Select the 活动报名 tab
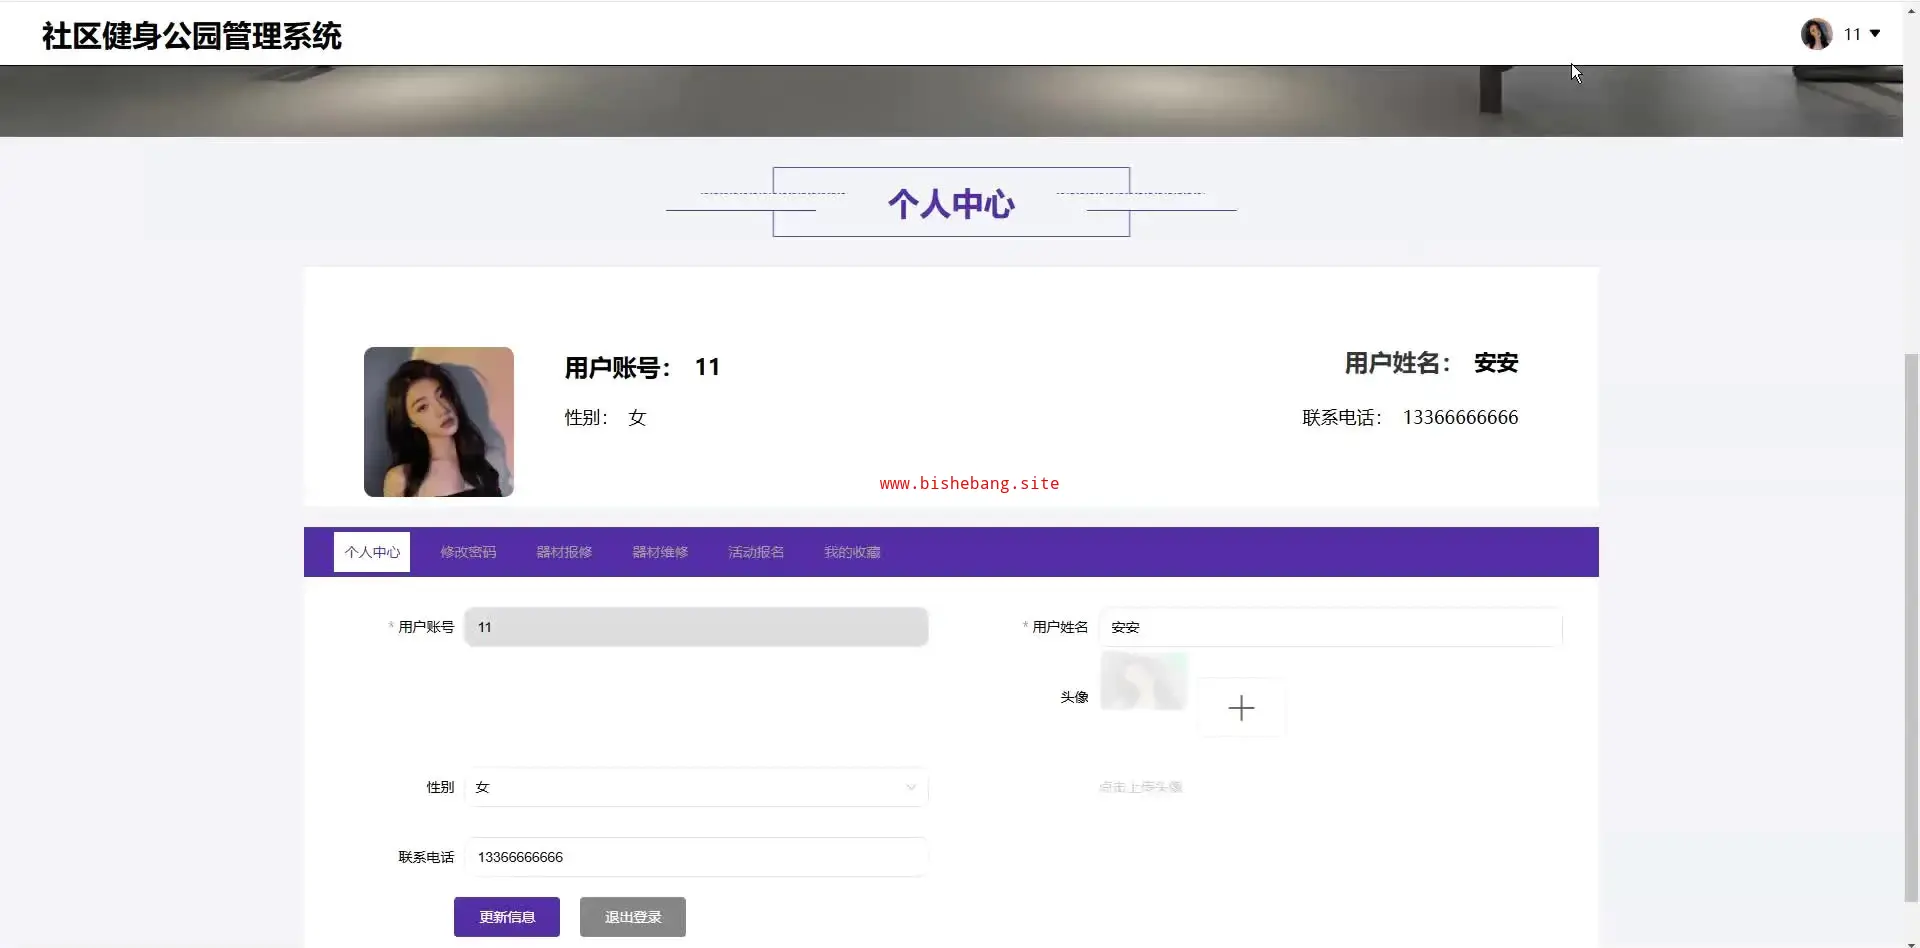This screenshot has width=1920, height=948. pyautogui.click(x=756, y=552)
